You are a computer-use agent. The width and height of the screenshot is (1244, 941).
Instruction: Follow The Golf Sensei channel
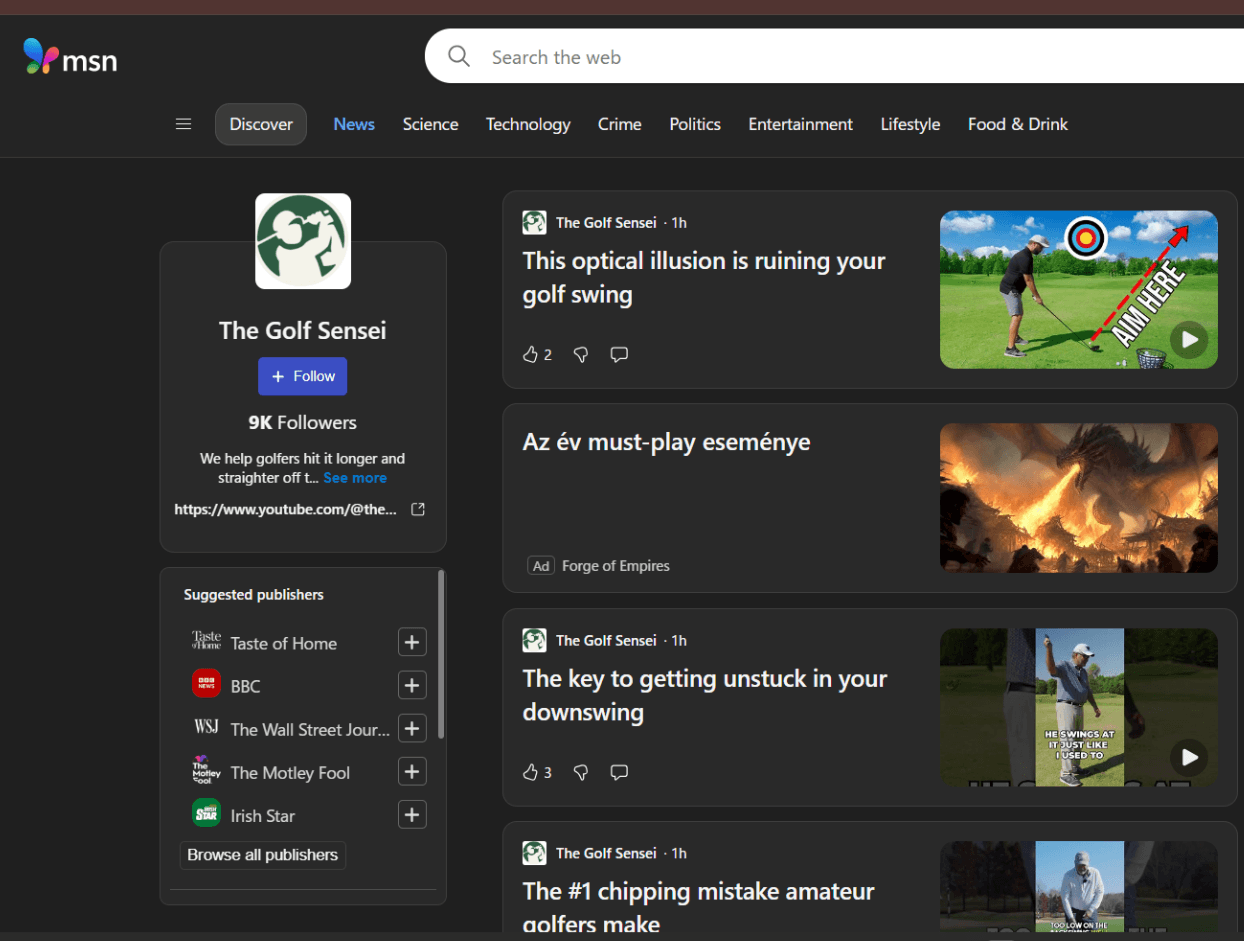coord(303,376)
